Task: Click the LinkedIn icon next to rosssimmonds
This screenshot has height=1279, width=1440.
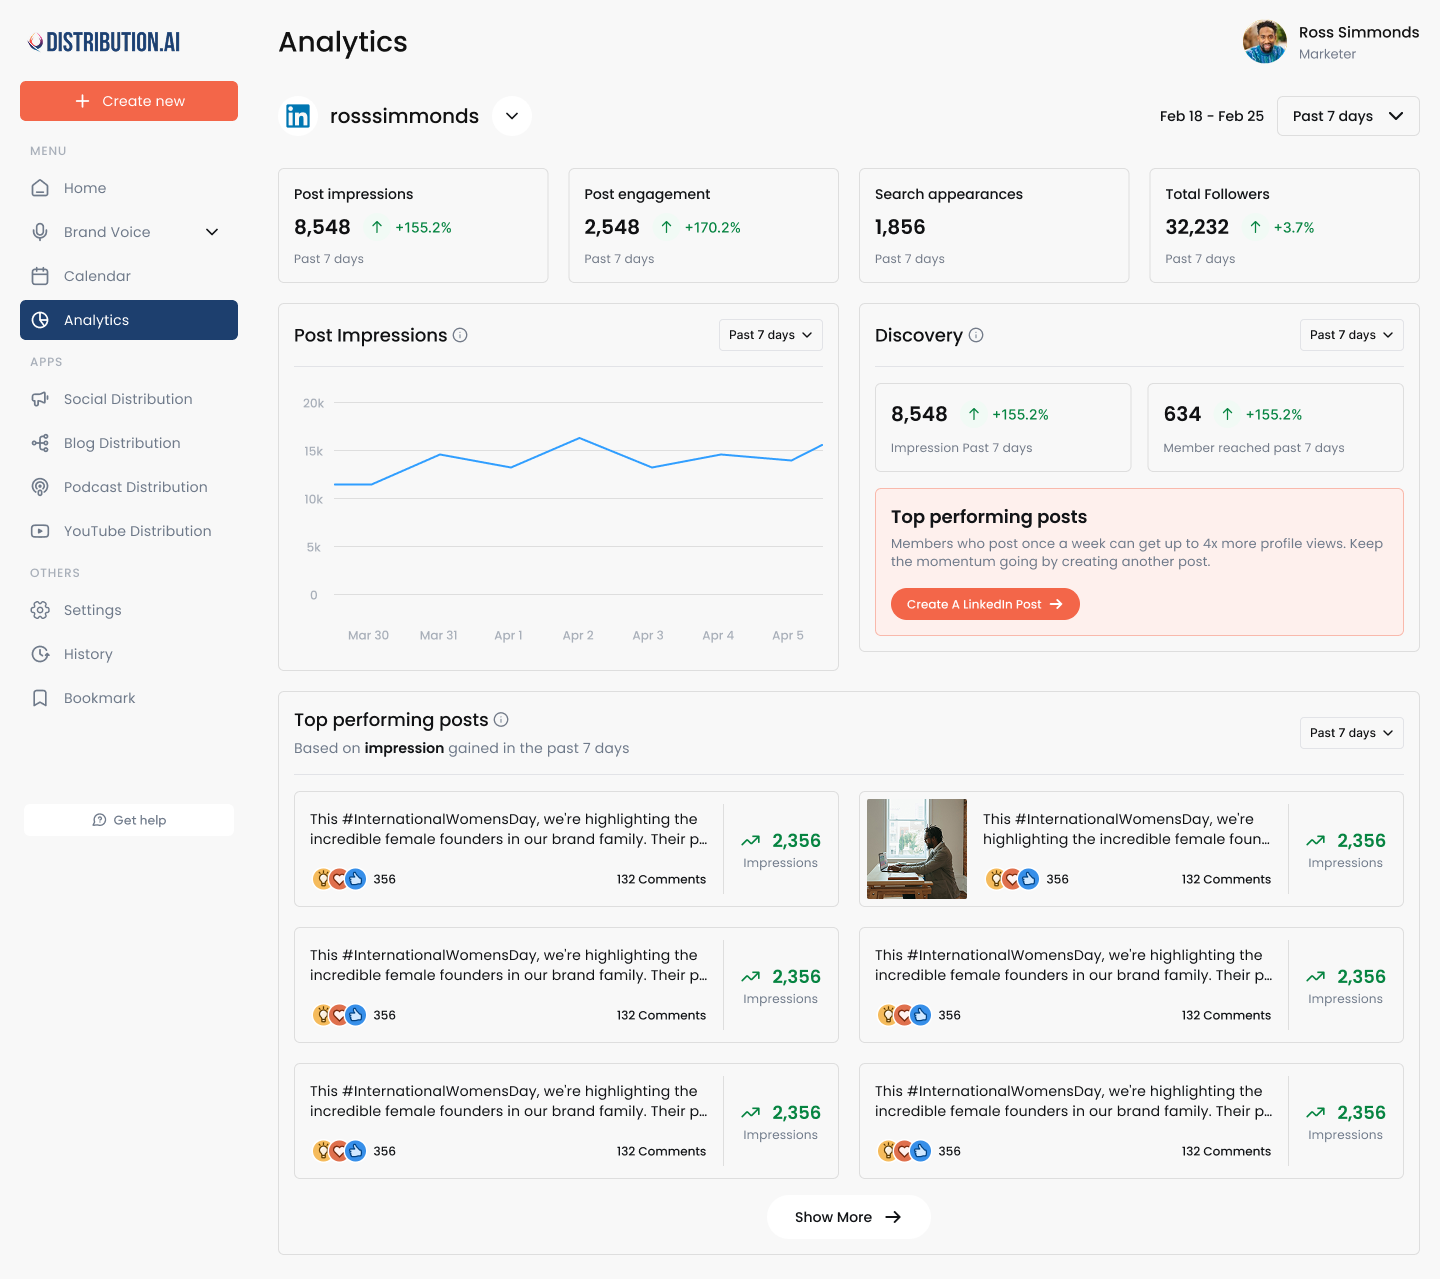Action: click(x=298, y=116)
